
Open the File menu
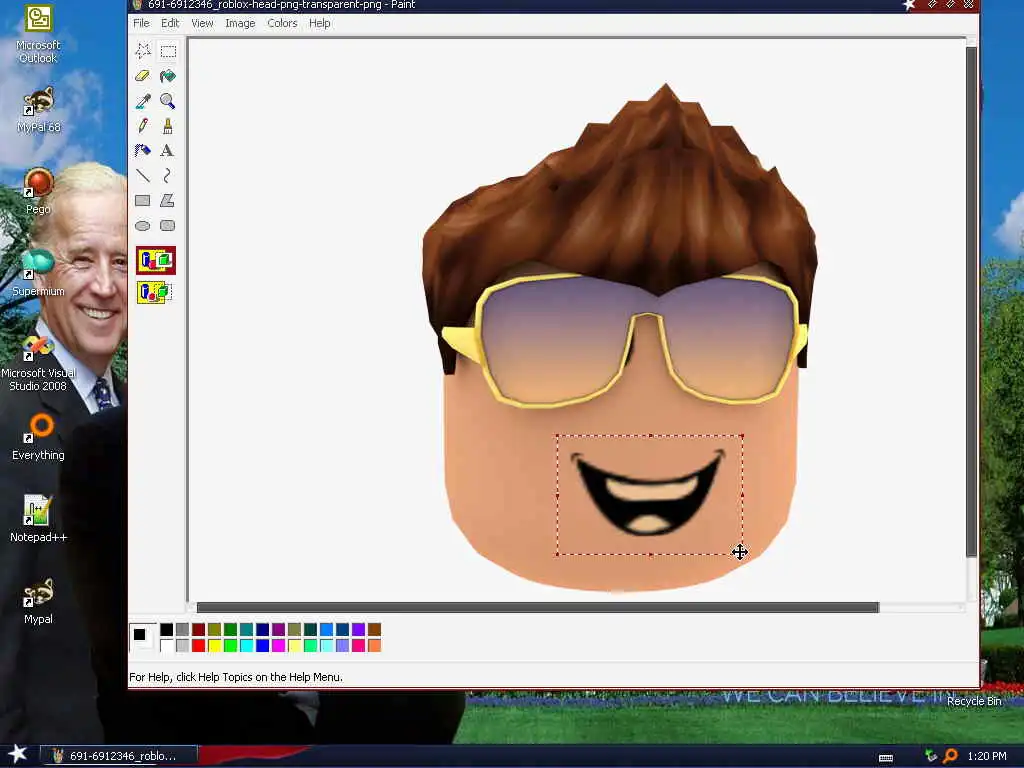click(x=141, y=23)
